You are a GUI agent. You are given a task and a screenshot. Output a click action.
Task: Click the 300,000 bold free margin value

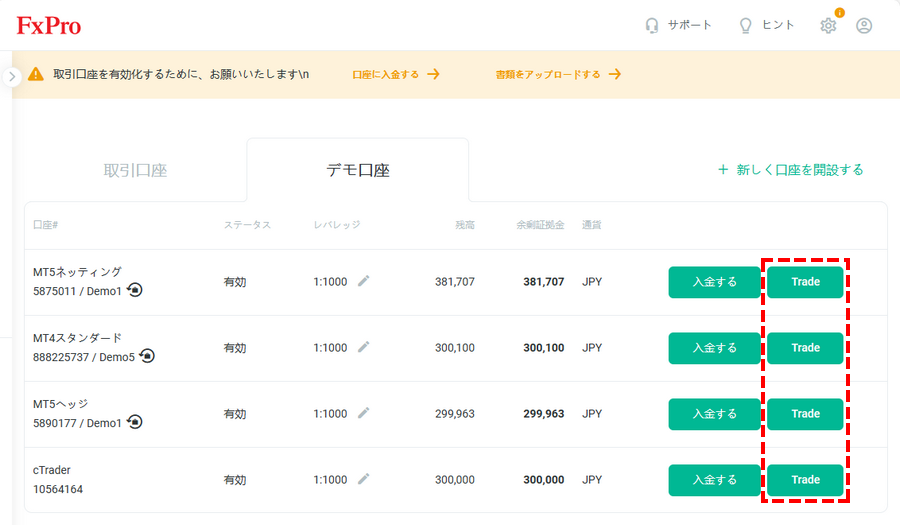(x=544, y=480)
